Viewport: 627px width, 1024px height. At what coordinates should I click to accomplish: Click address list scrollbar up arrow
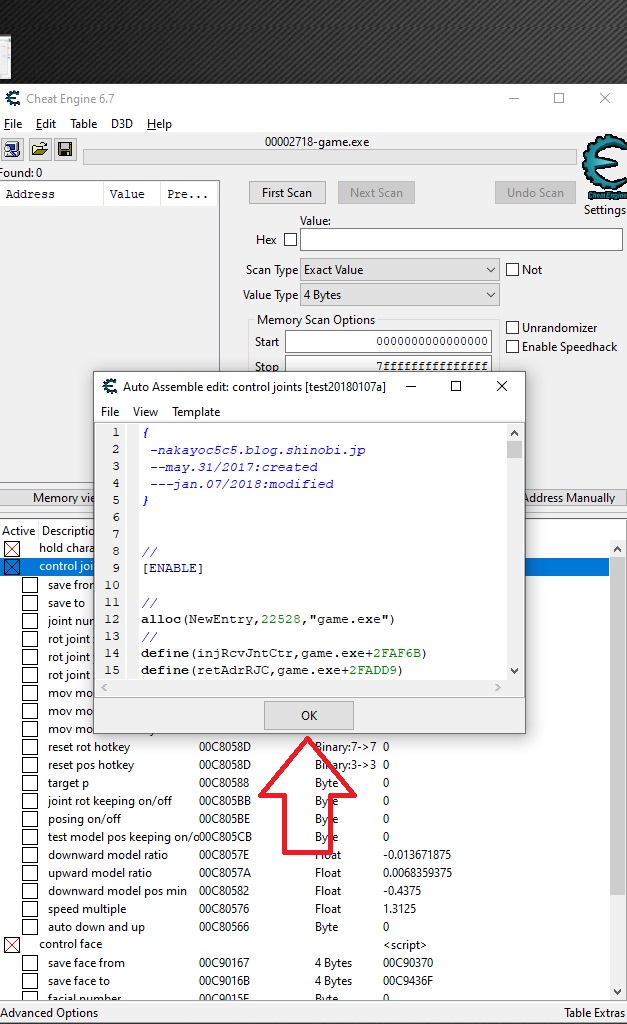point(618,549)
